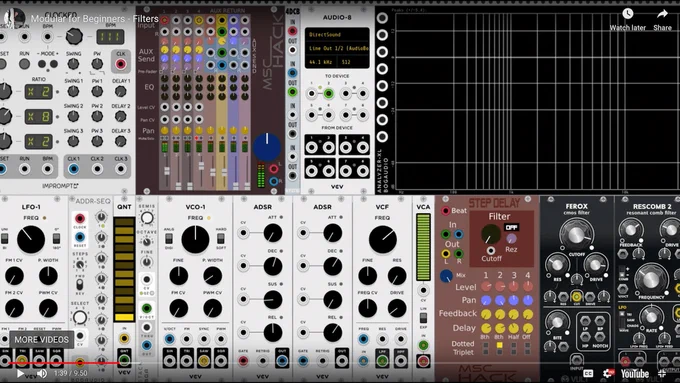This screenshot has height=383, width=680.
Task: Click the blue master volume knob on the mixer
Action: (267, 147)
